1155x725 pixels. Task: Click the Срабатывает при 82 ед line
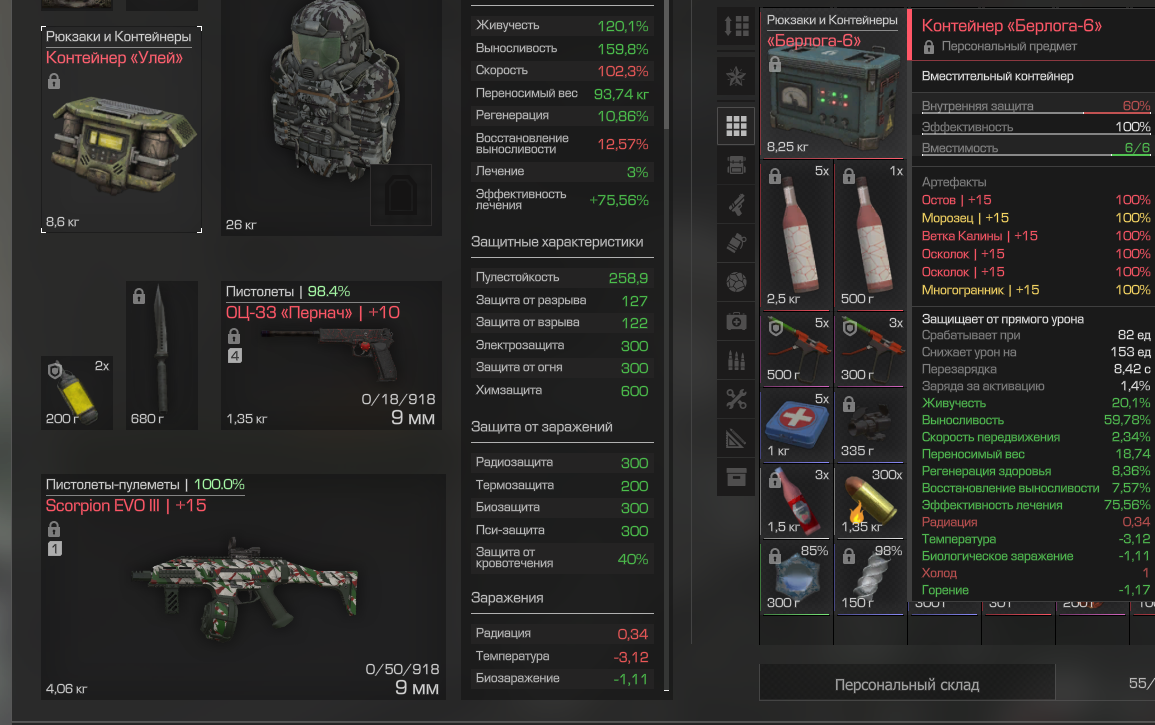(x=1036, y=335)
